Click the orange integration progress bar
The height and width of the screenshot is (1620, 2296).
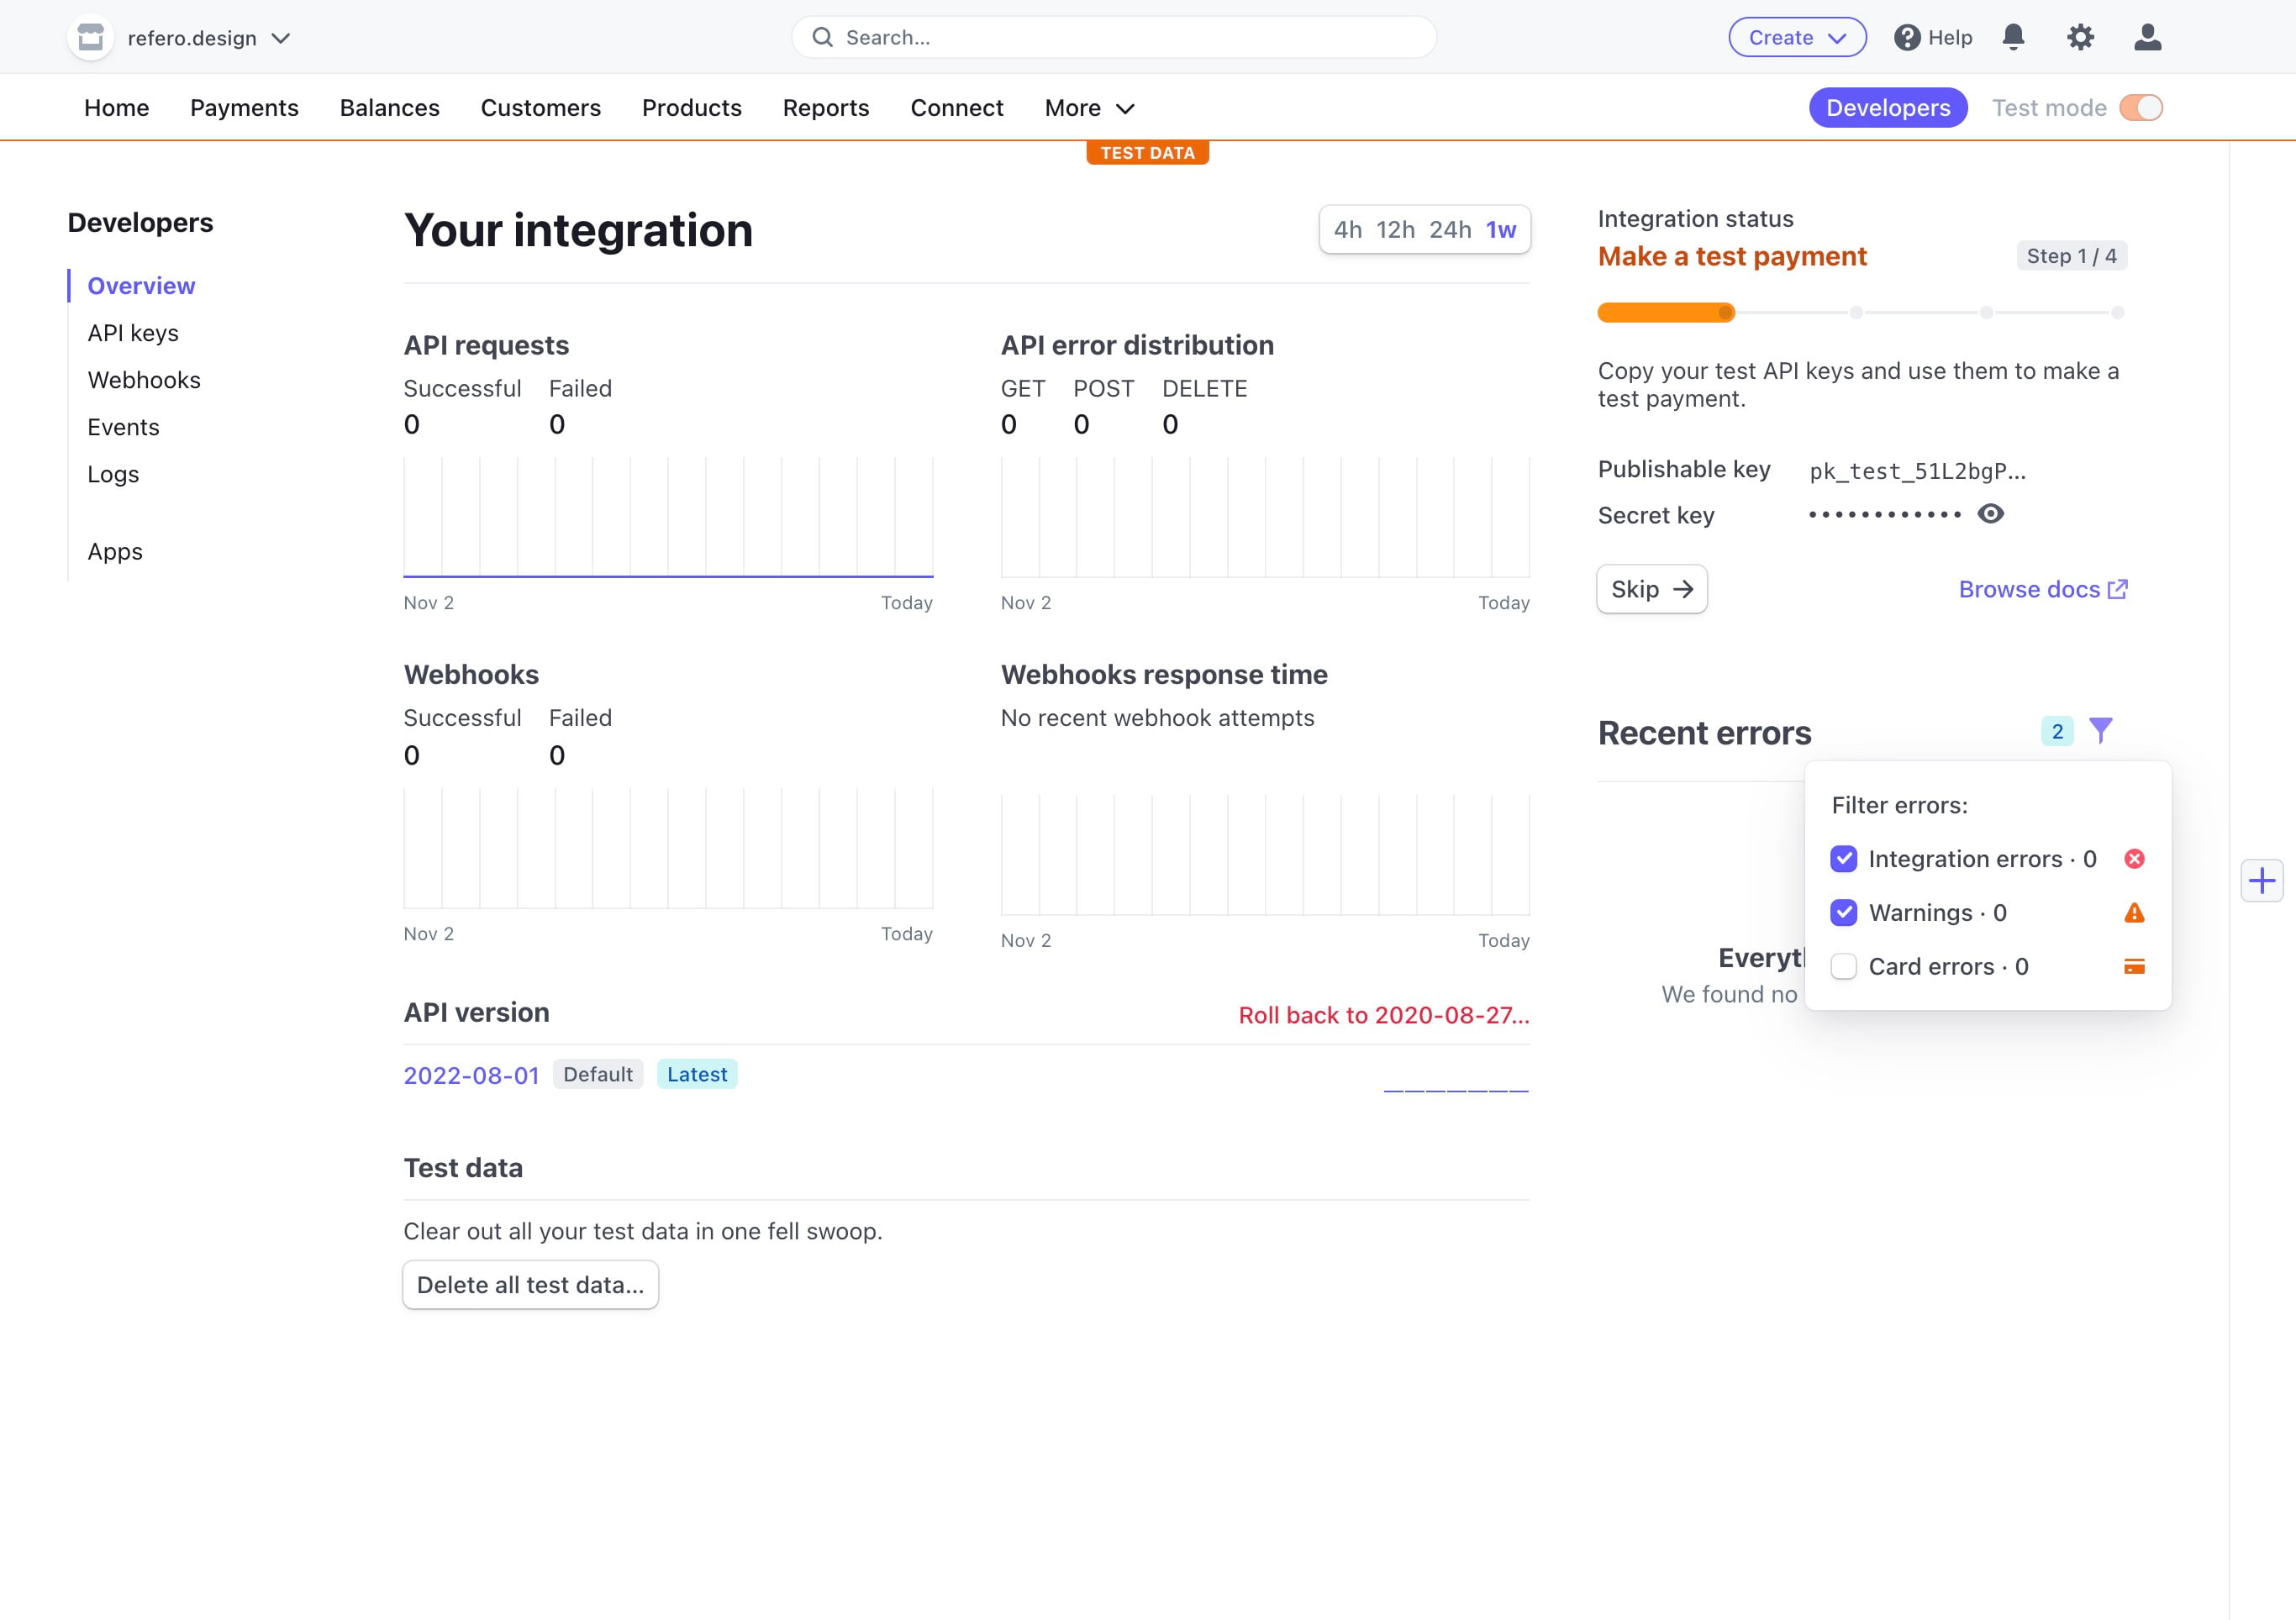coord(1665,313)
